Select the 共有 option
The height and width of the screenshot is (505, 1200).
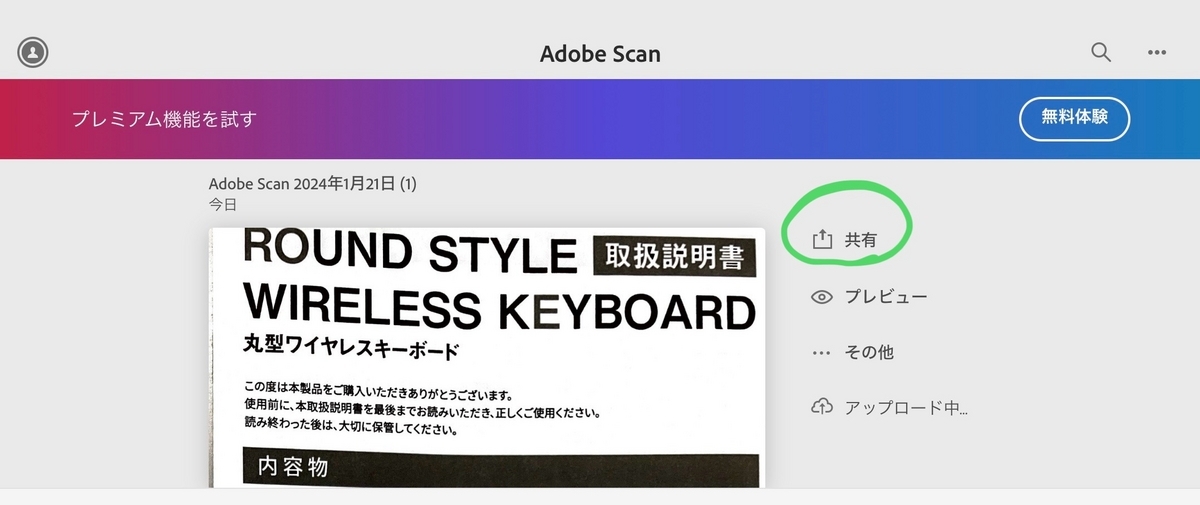click(861, 240)
